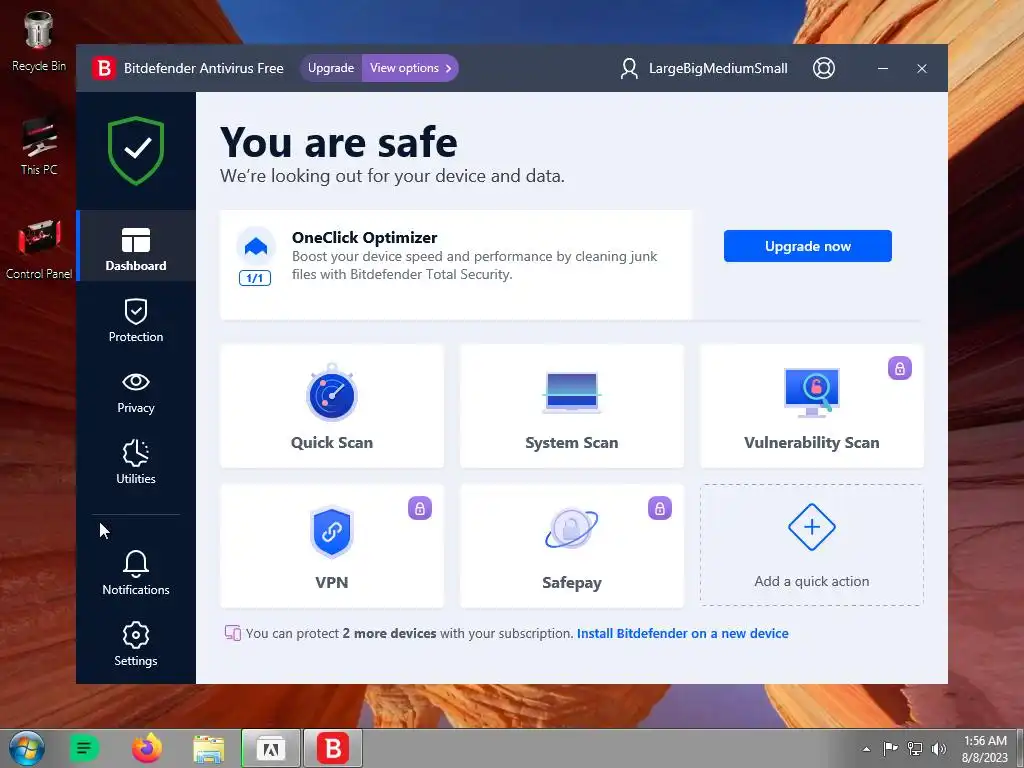
Task: Click the devices icon beside subscription text
Action: tap(232, 633)
